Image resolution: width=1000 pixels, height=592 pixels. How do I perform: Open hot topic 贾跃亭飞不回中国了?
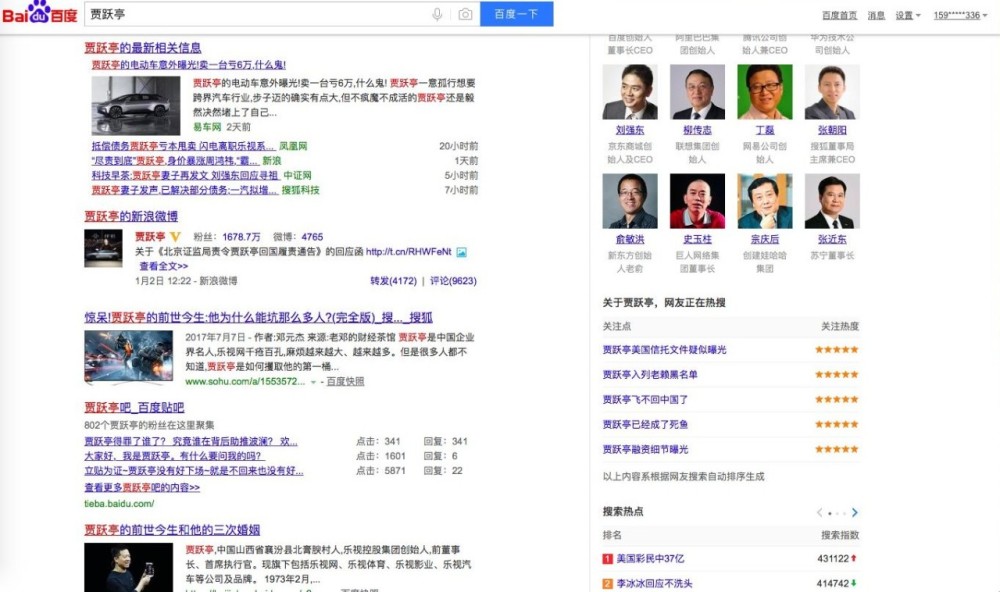click(x=645, y=399)
